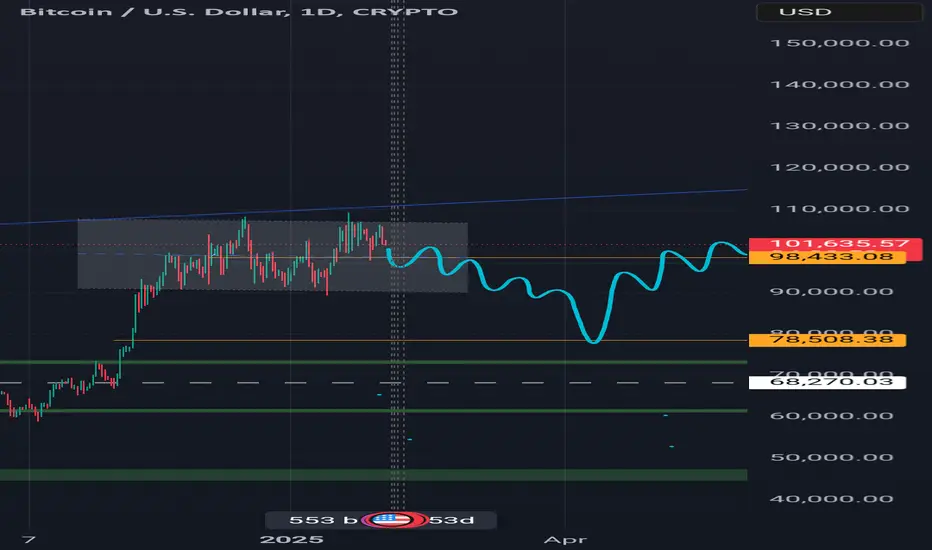Click the 140,000.00 price axis label
The width and height of the screenshot is (932, 550).
[x=840, y=84]
